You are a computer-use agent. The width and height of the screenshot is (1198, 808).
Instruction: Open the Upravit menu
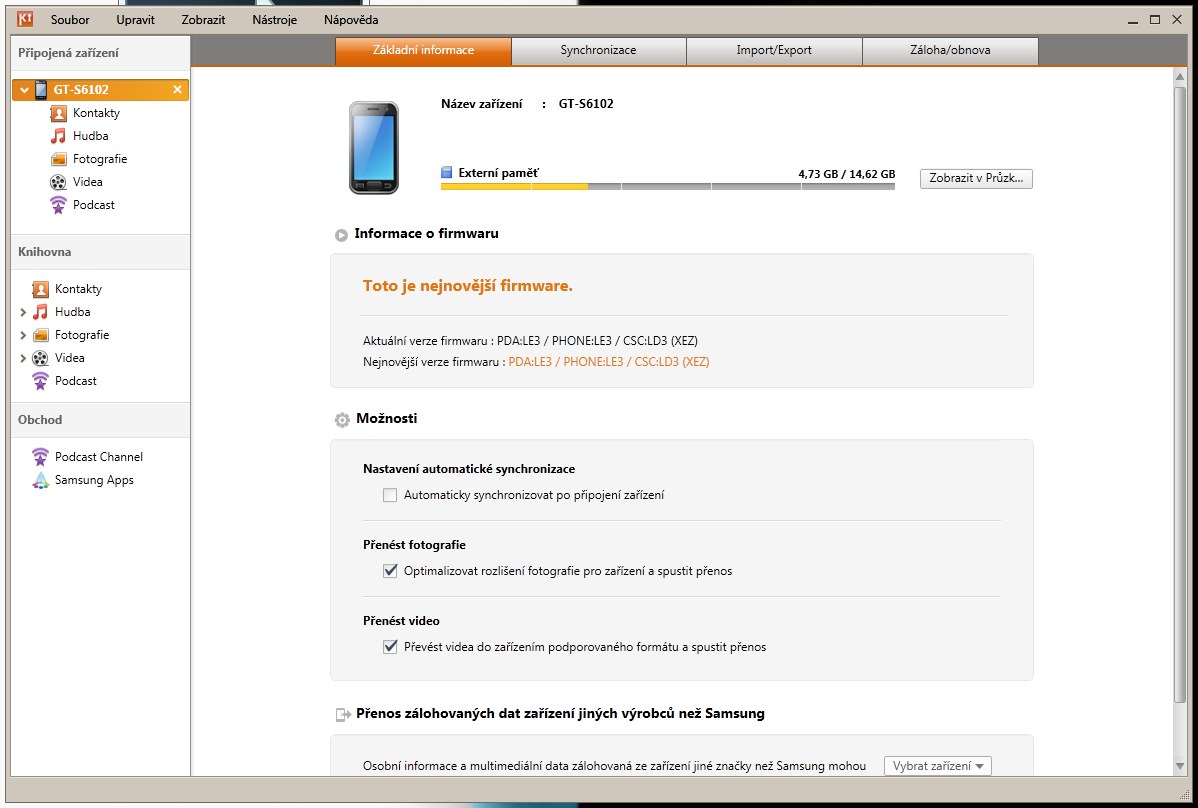(135, 20)
